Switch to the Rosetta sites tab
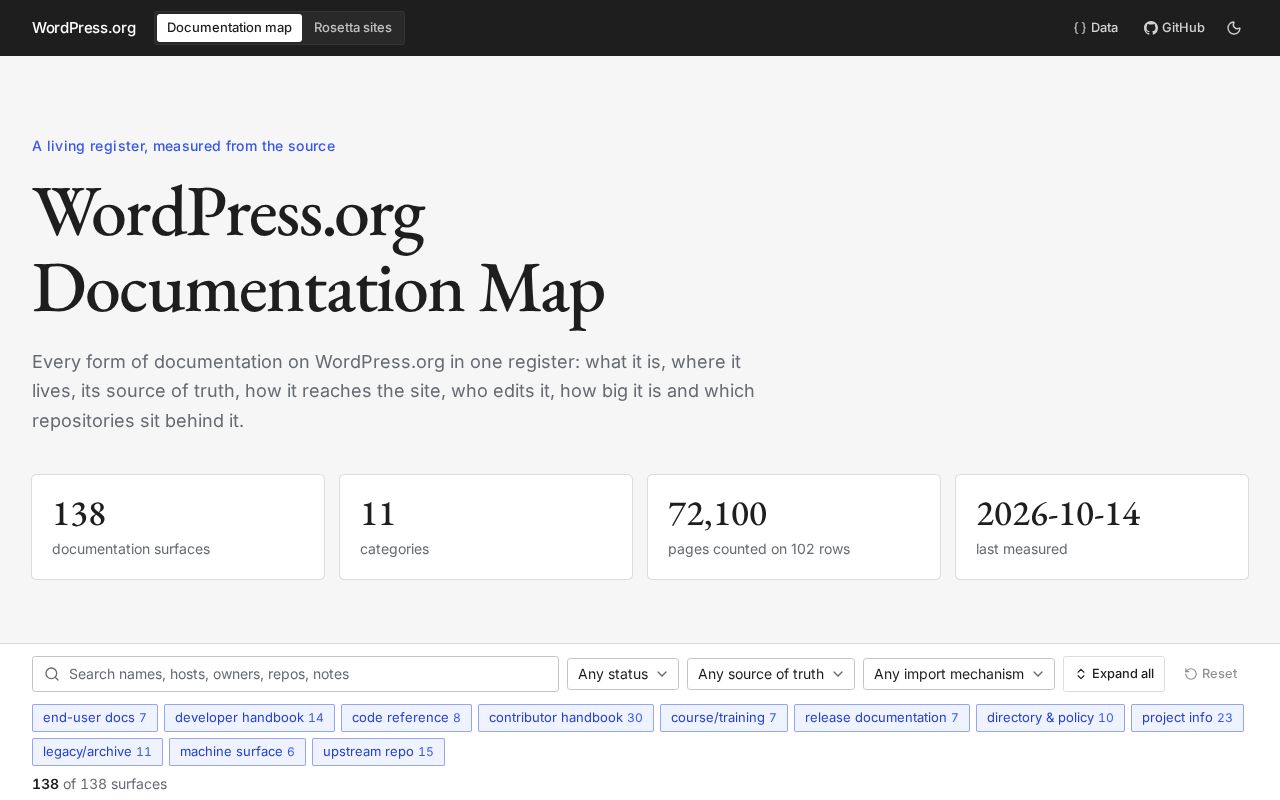This screenshot has width=1280, height=800. coord(353,28)
